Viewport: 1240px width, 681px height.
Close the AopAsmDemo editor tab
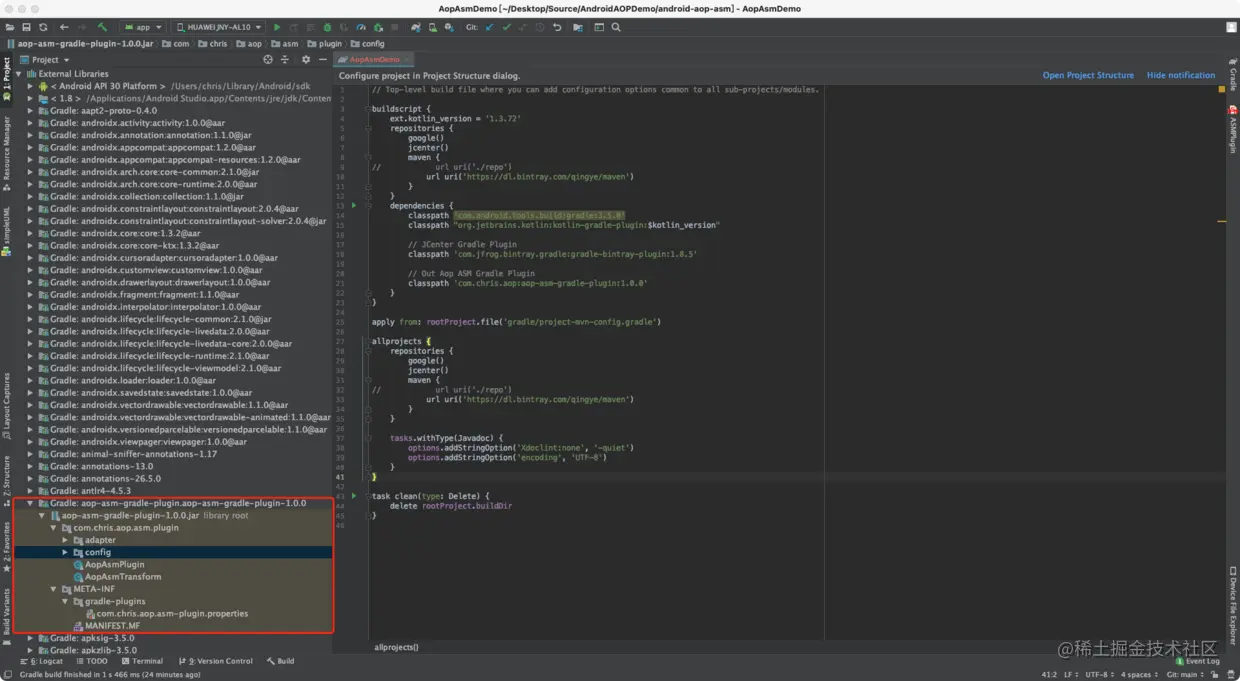406,60
